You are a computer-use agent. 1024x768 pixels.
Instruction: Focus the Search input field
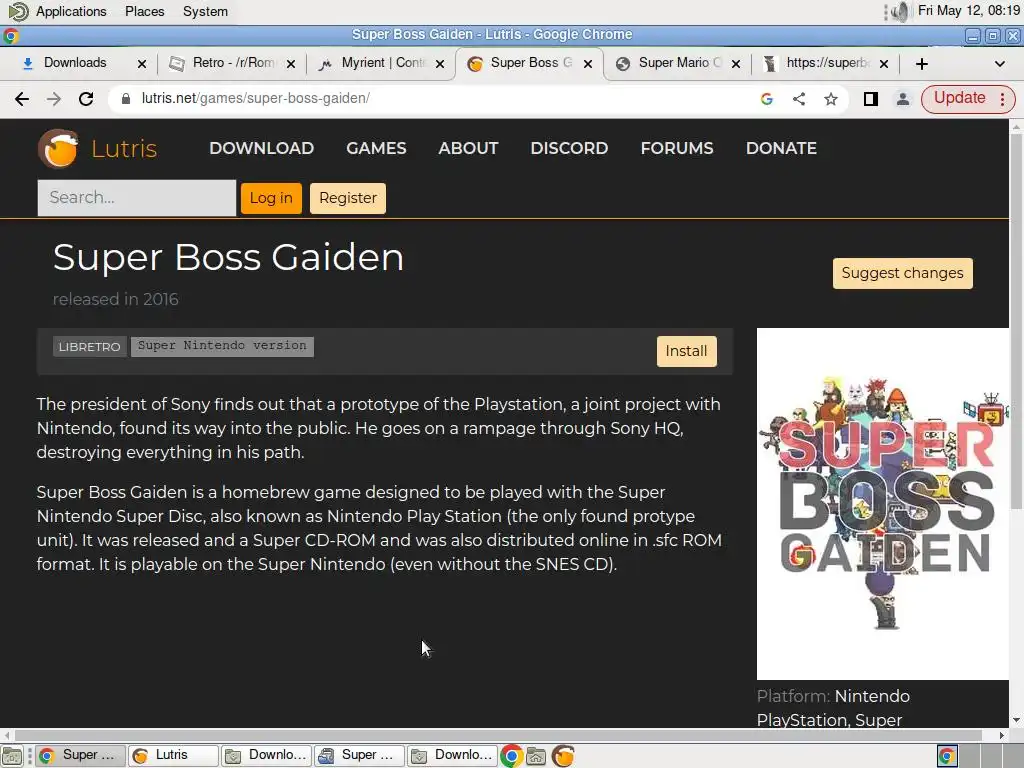coord(136,198)
